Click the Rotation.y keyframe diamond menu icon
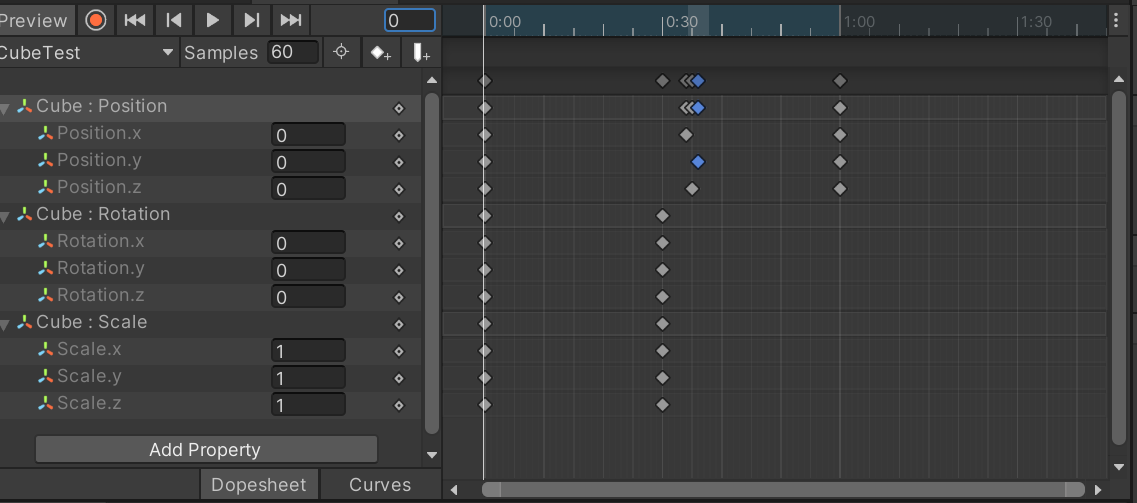The image size is (1137, 503). [x=398, y=270]
